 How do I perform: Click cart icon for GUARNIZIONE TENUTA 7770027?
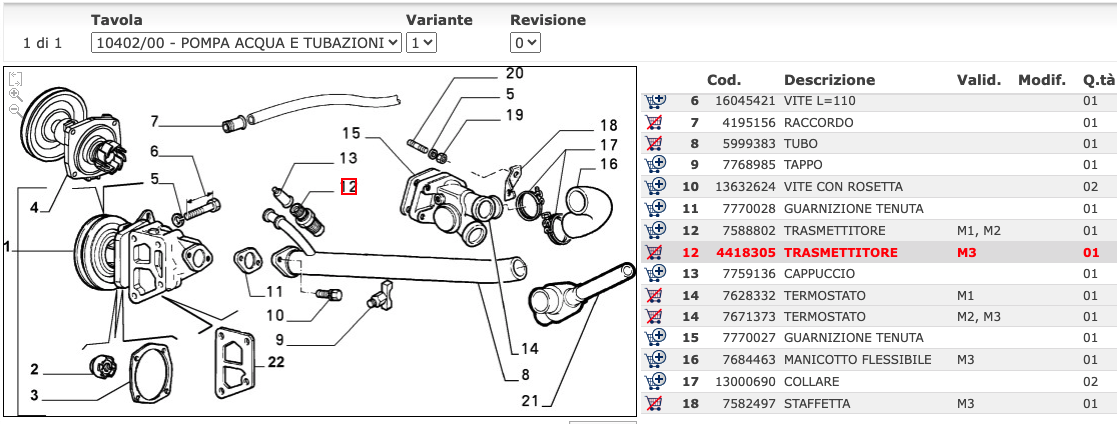click(x=655, y=338)
